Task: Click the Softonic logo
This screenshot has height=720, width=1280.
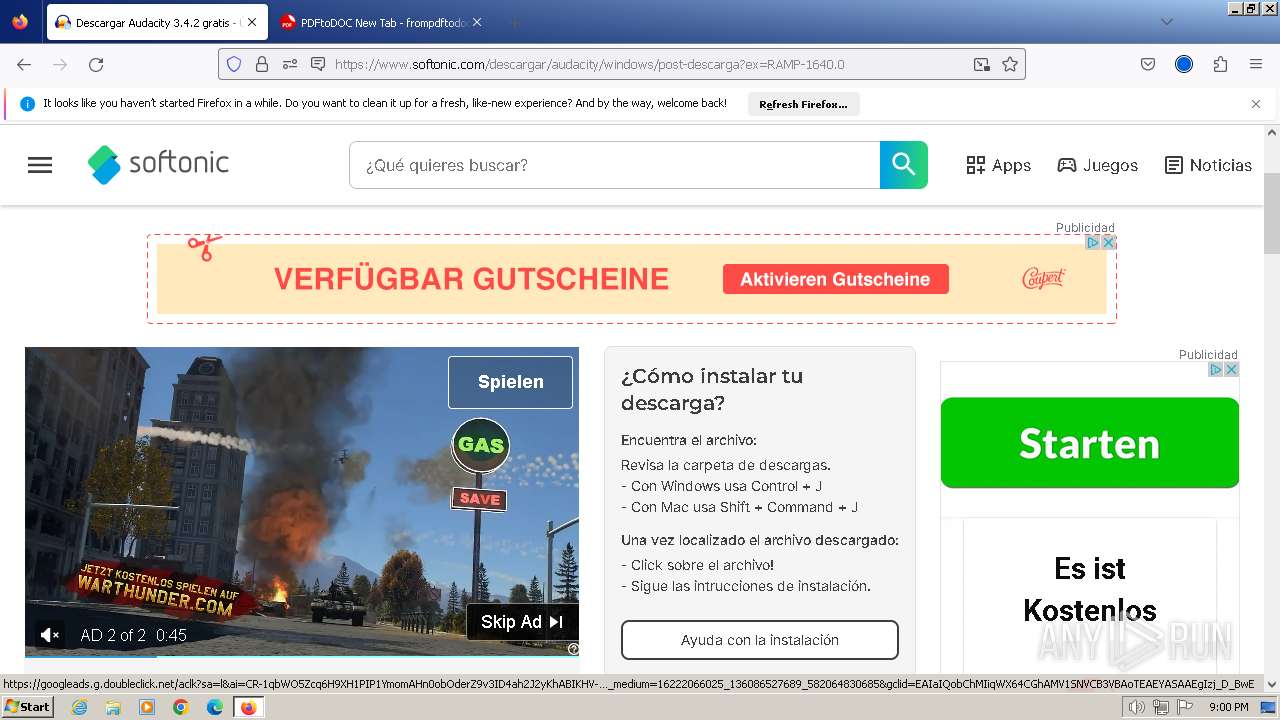Action: pos(158,164)
